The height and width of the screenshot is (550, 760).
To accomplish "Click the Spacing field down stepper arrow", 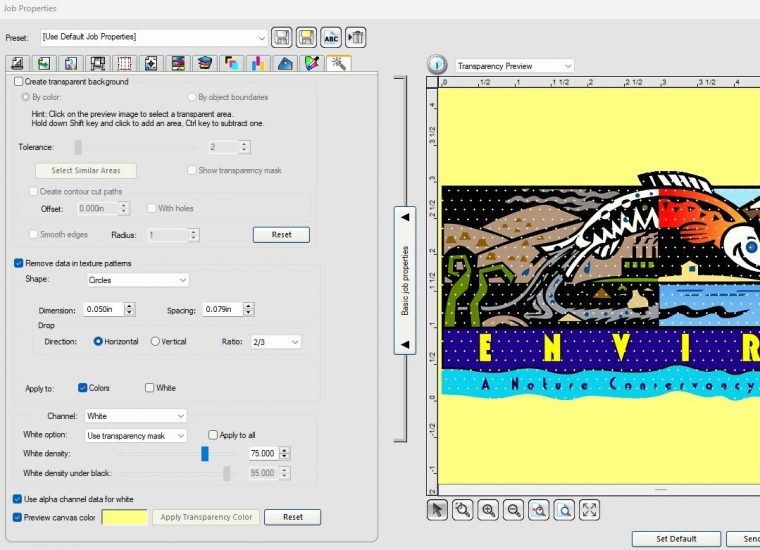I will pyautogui.click(x=249, y=313).
